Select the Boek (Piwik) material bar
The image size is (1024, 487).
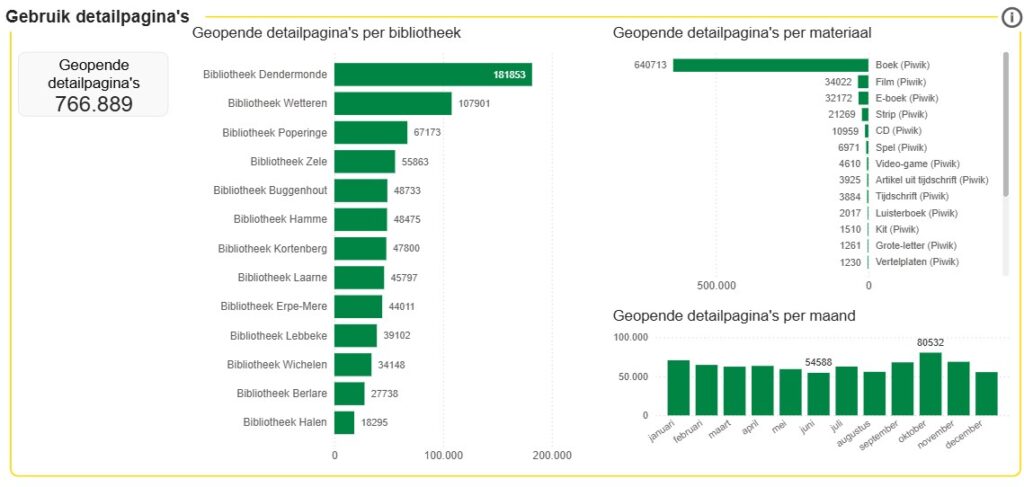pos(770,66)
